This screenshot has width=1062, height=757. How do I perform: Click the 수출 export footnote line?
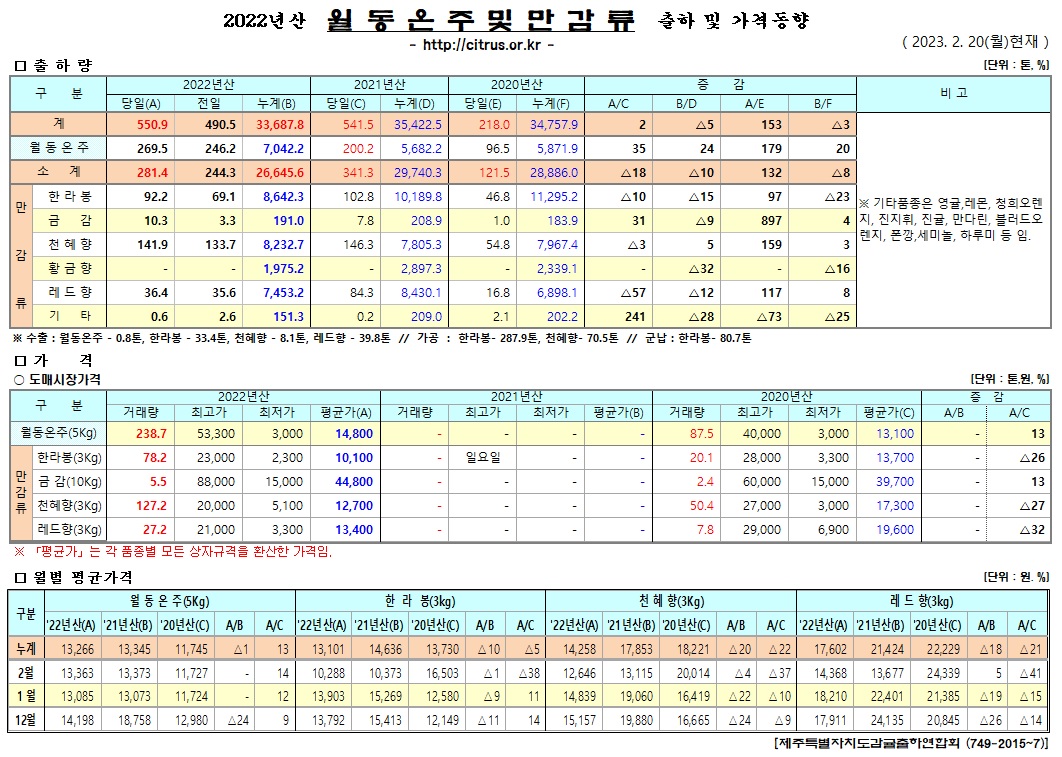380,339
